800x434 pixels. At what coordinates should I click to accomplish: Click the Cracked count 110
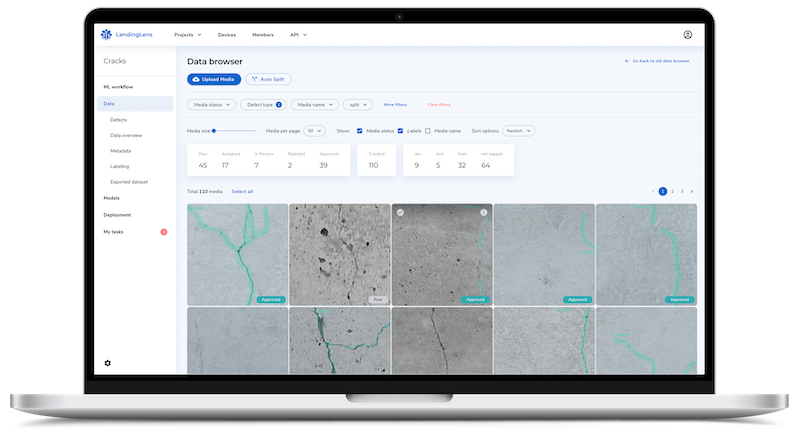click(373, 165)
